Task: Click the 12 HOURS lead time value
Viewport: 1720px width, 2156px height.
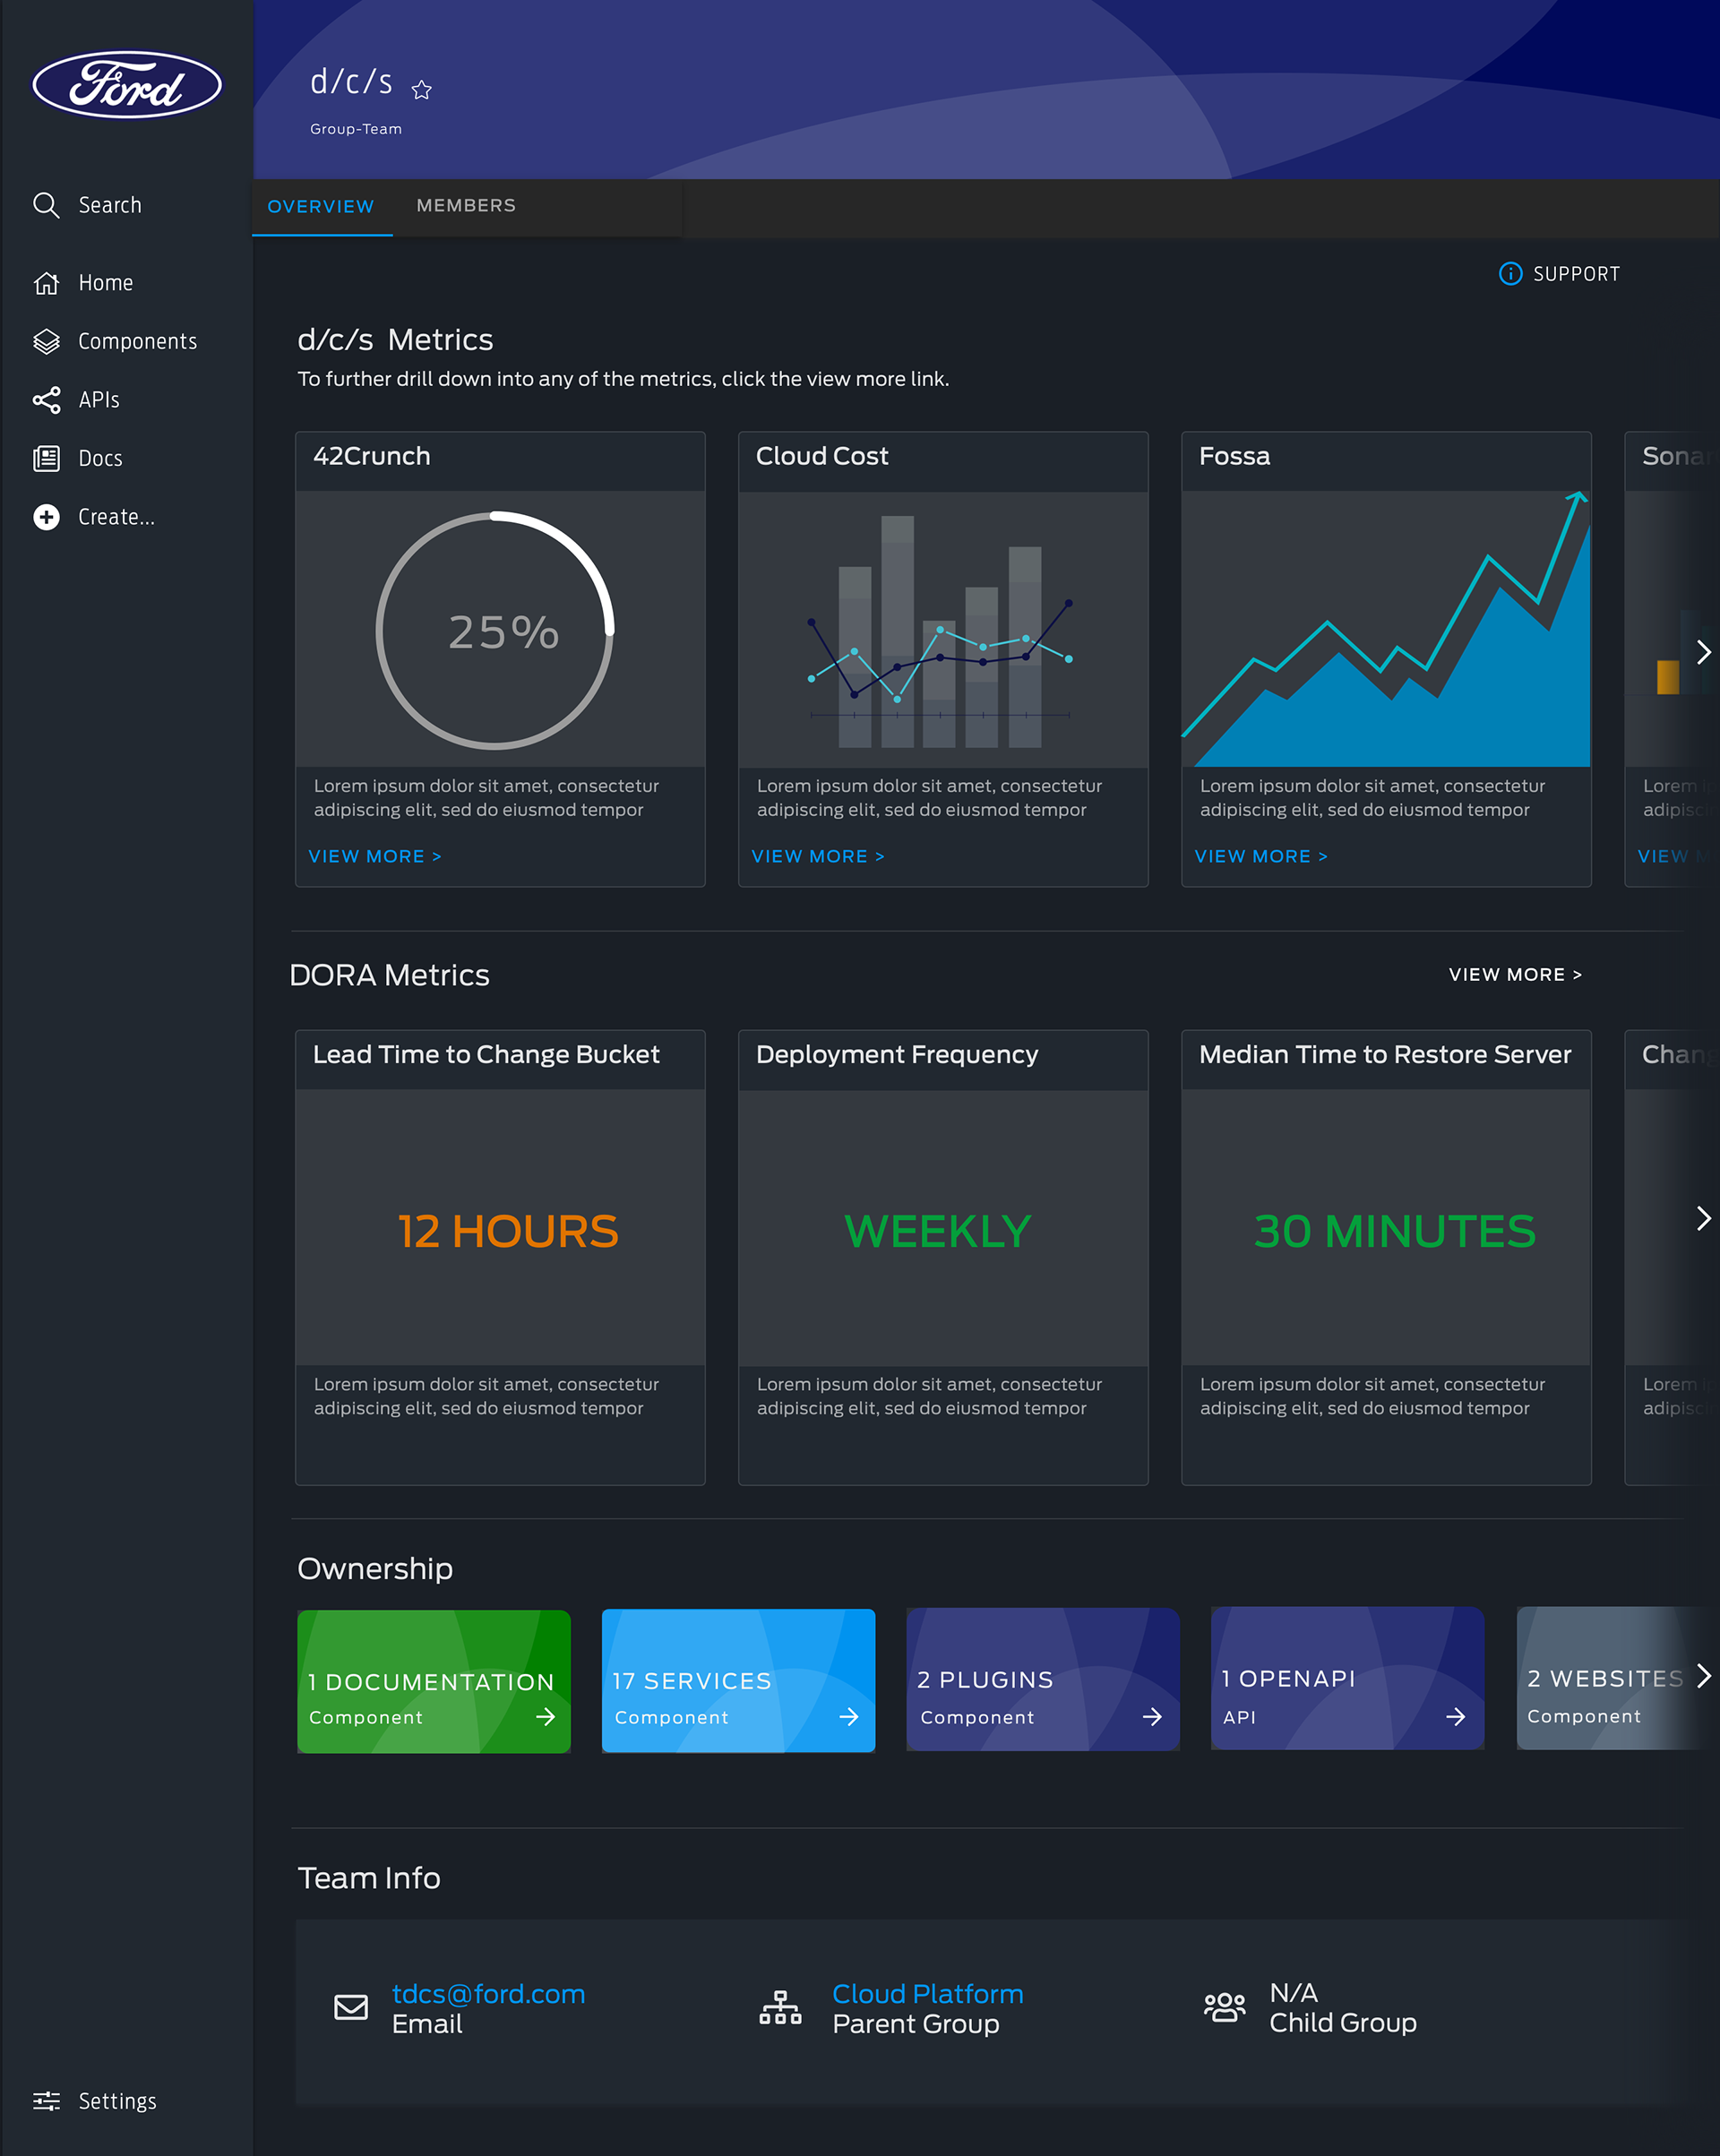Action: point(508,1232)
